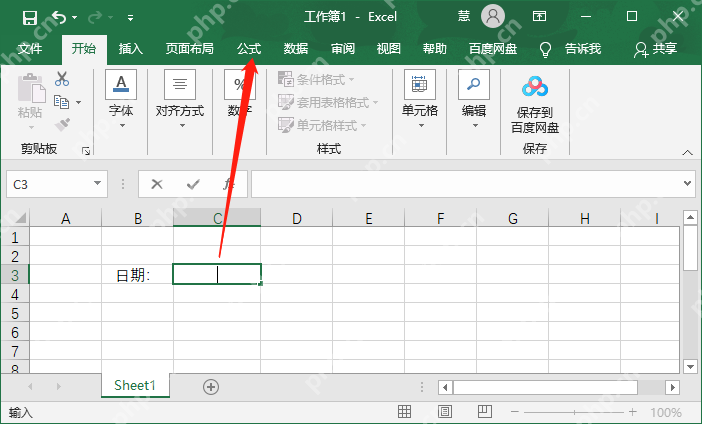This screenshot has width=702, height=424.
Task: Open the 编辑 editing group dropdown
Action: pyautogui.click(x=474, y=100)
